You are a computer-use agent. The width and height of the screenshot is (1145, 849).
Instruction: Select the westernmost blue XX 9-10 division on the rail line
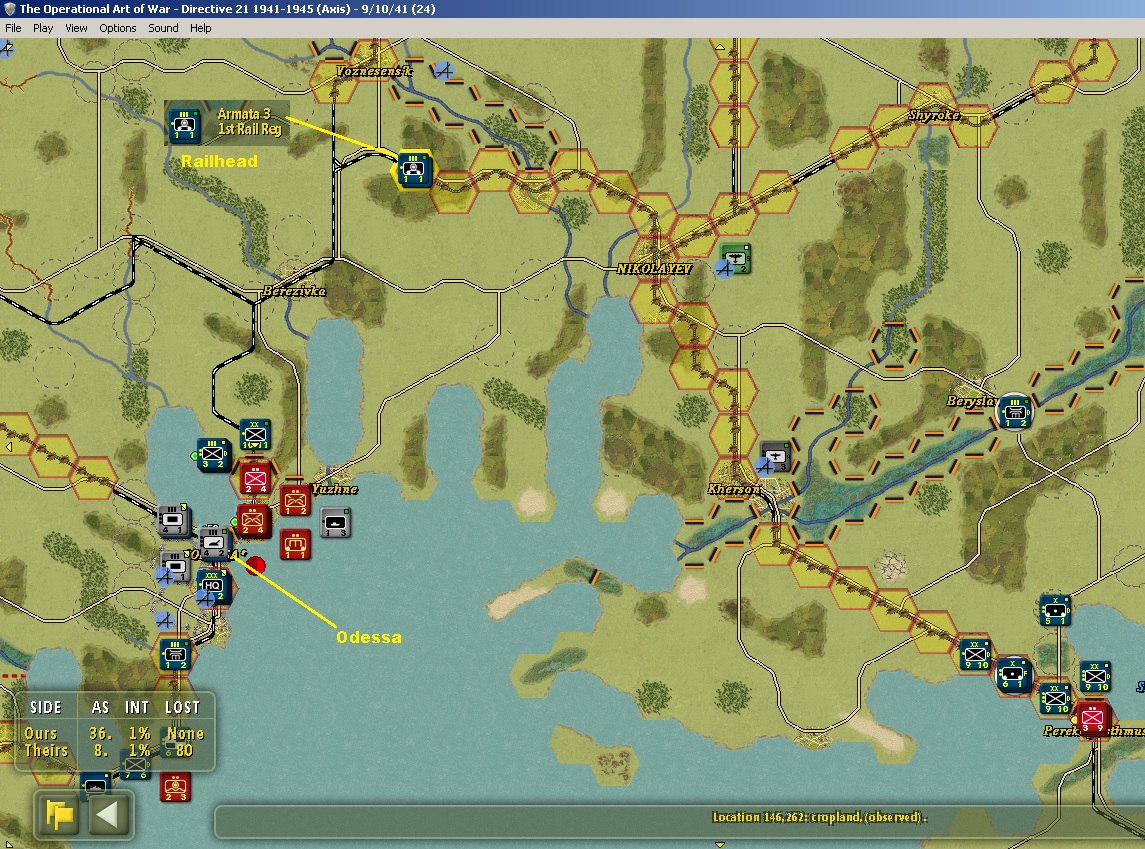[x=976, y=654]
